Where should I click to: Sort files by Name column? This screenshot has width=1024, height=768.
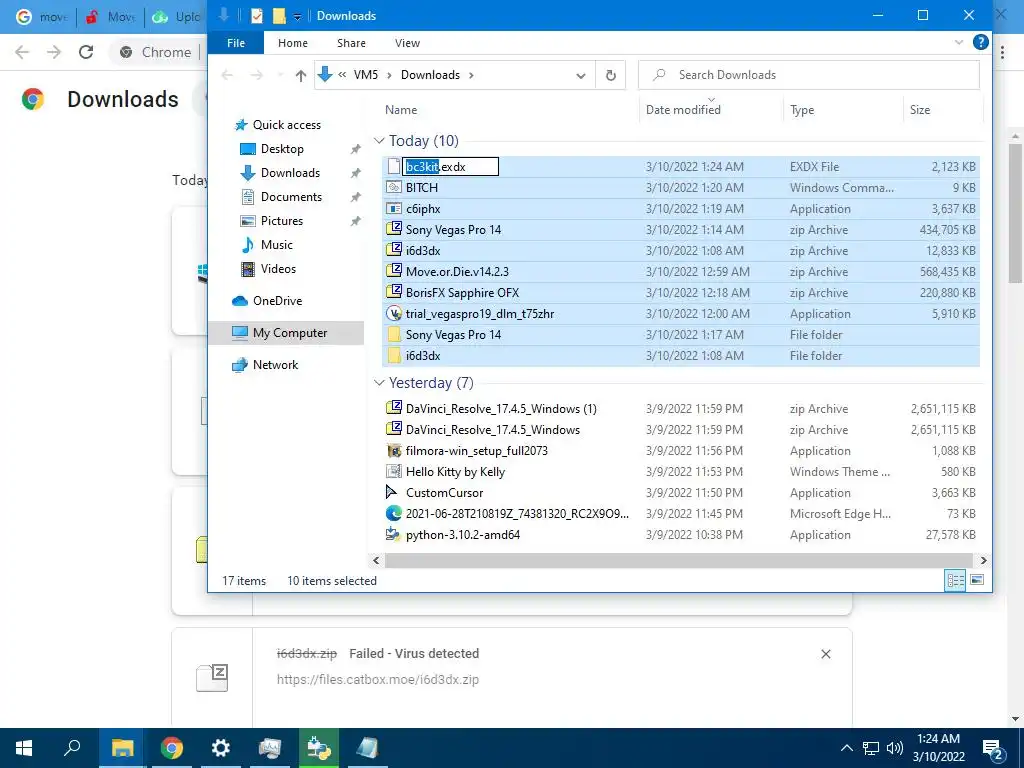point(401,110)
